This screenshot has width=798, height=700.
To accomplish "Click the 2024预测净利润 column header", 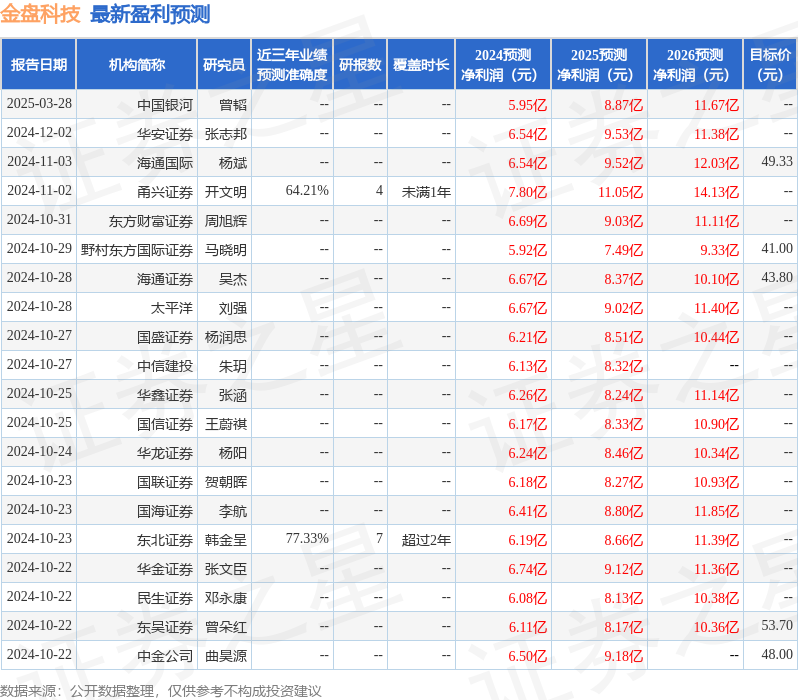I will pos(503,65).
